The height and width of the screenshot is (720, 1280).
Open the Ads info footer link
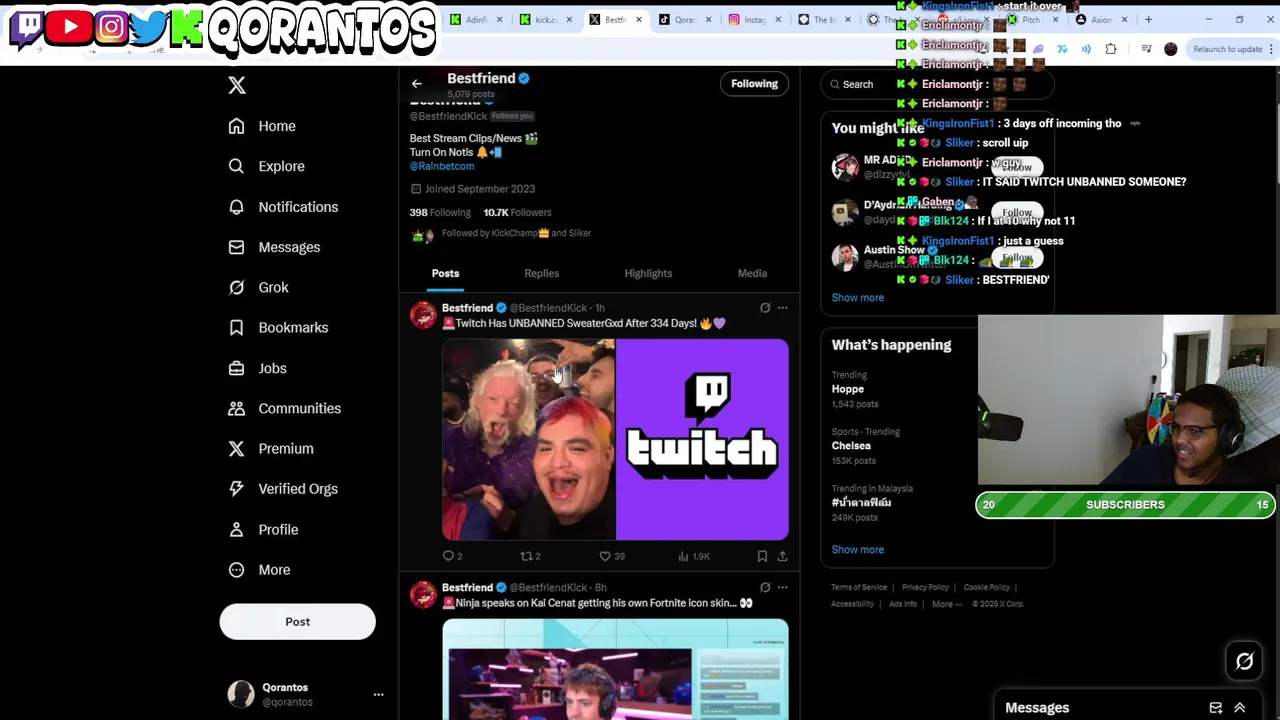tap(903, 604)
